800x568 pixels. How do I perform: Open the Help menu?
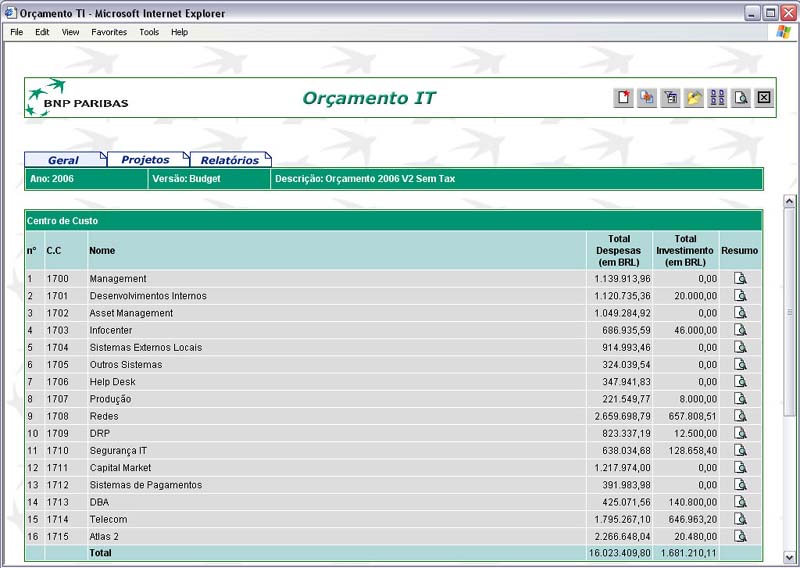pyautogui.click(x=179, y=32)
